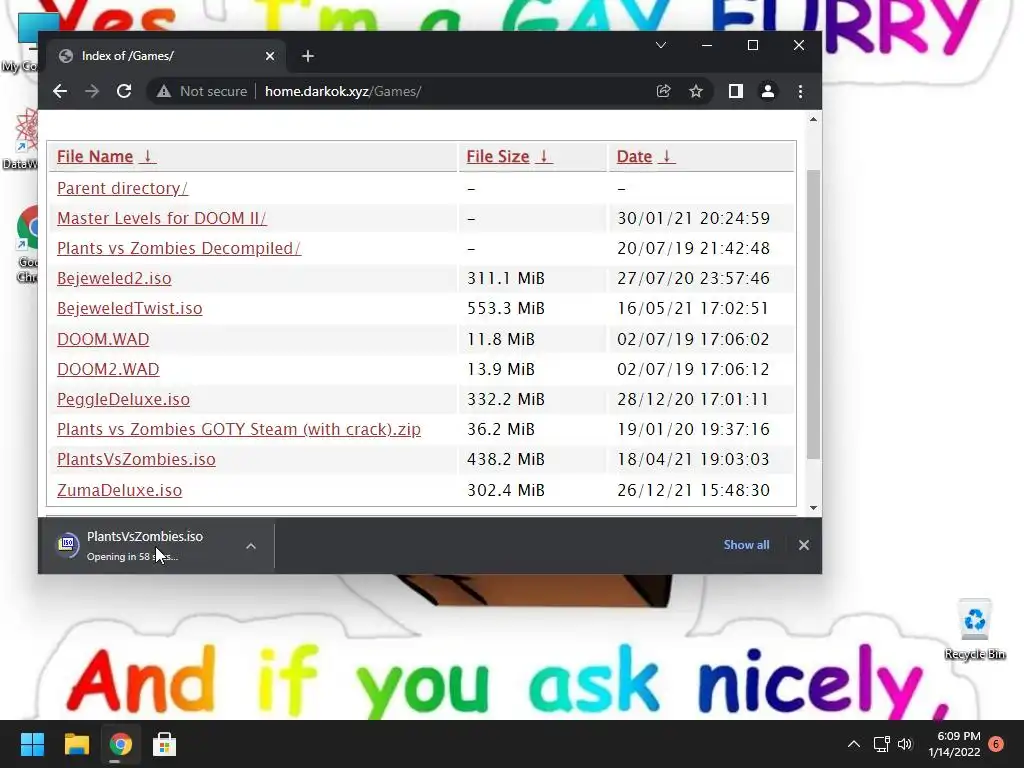Screen dimensions: 1024x768
Task: Sort File Size descending with arrow
Action: point(544,157)
